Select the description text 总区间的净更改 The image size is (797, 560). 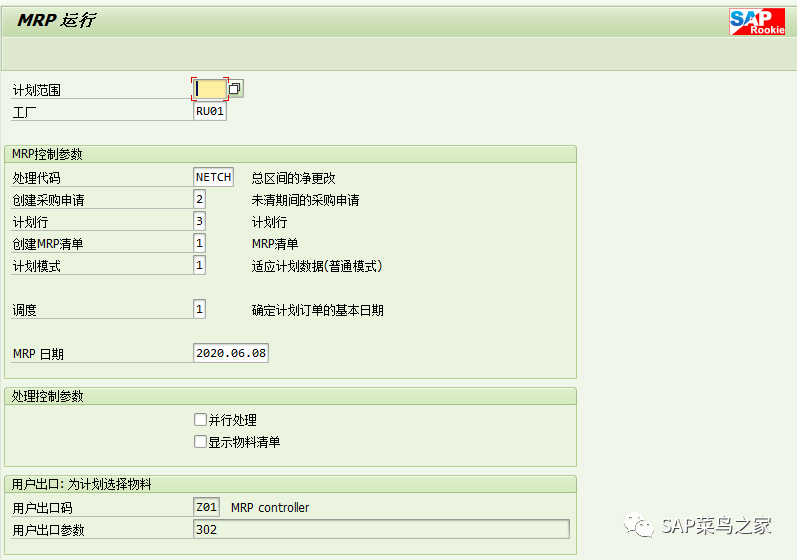tap(293, 178)
